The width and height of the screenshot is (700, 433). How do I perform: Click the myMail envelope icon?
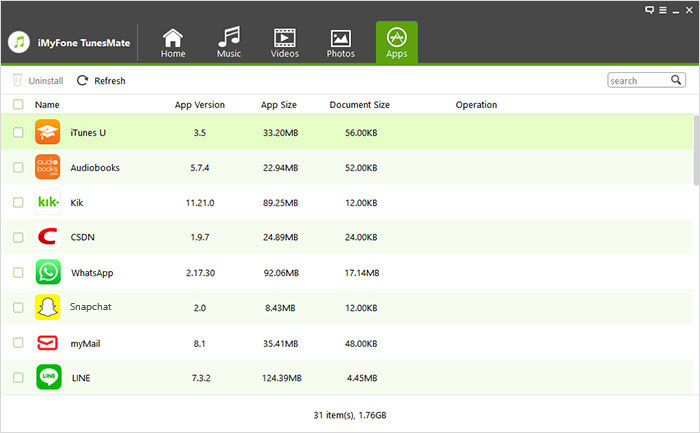[x=48, y=343]
